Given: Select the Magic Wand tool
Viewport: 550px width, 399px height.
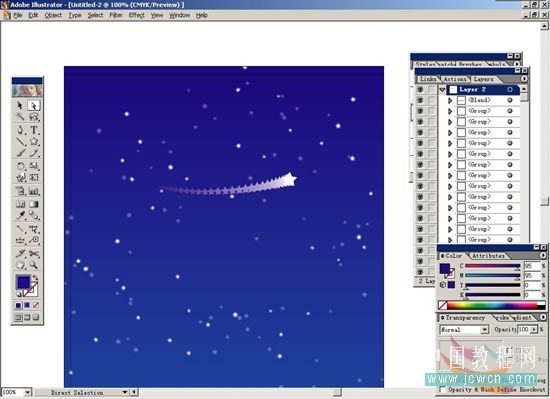Looking at the screenshot, I should [20, 117].
